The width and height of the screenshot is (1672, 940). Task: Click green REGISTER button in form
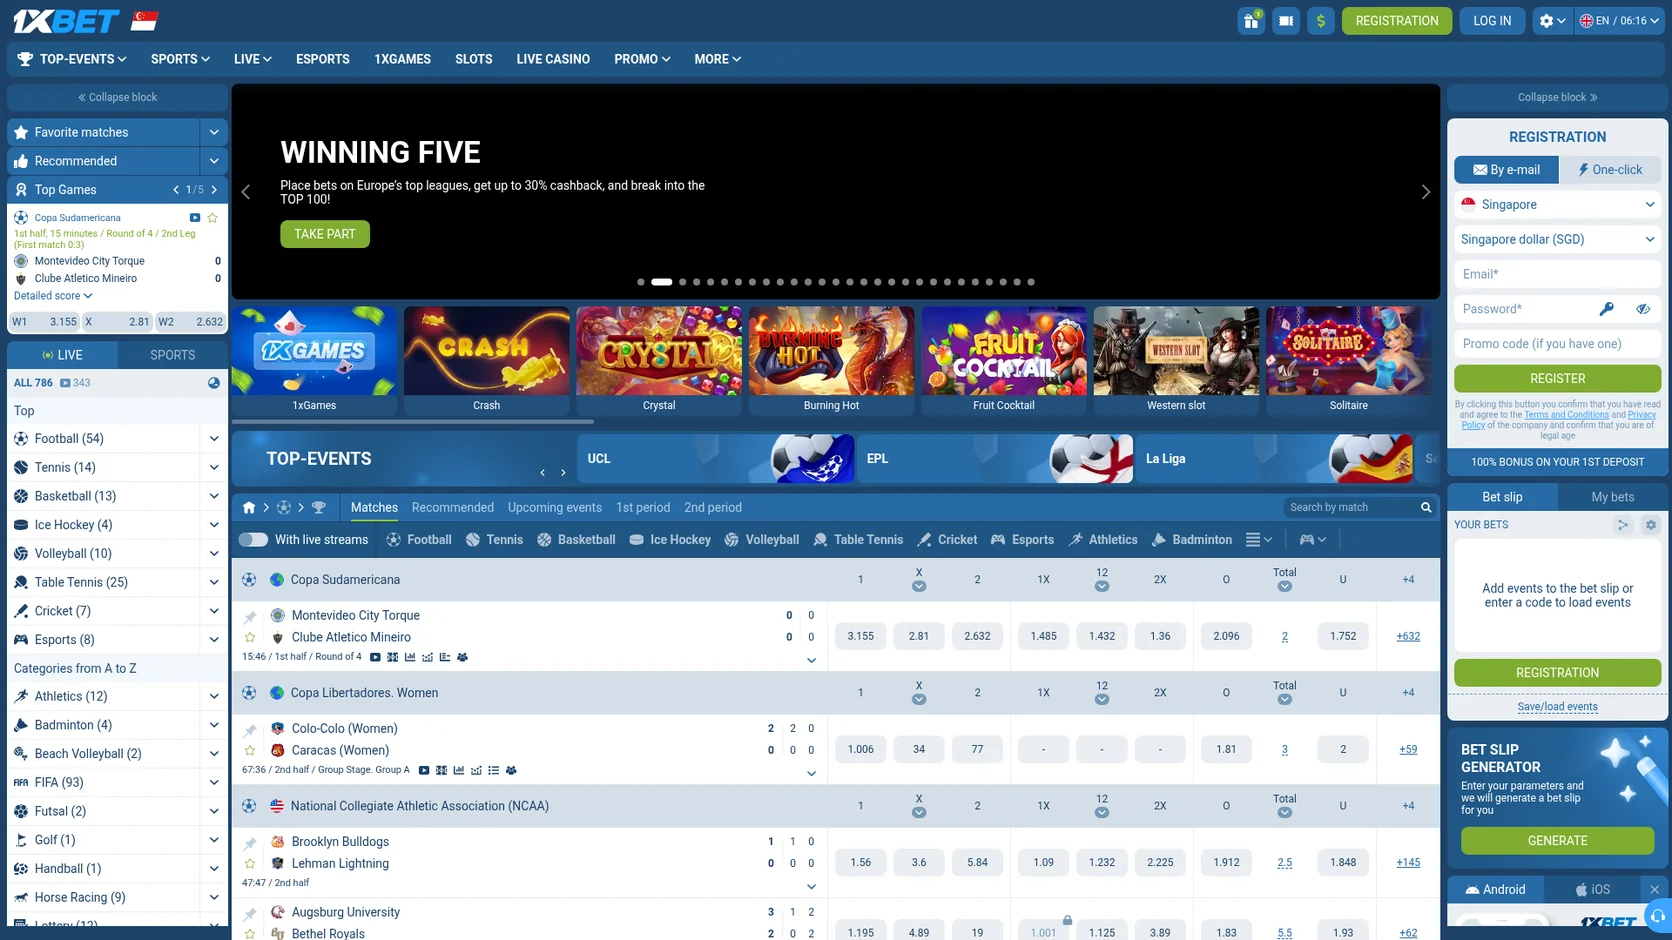click(1557, 379)
